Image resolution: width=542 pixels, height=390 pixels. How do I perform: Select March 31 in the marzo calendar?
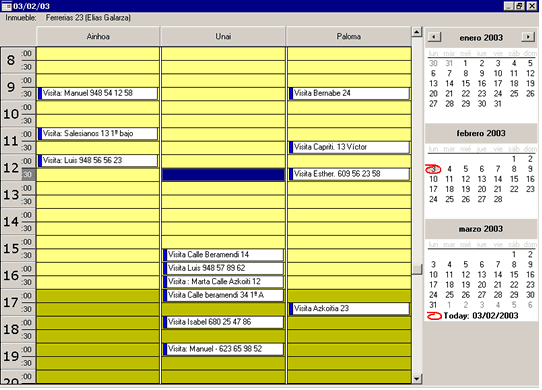(x=433, y=305)
